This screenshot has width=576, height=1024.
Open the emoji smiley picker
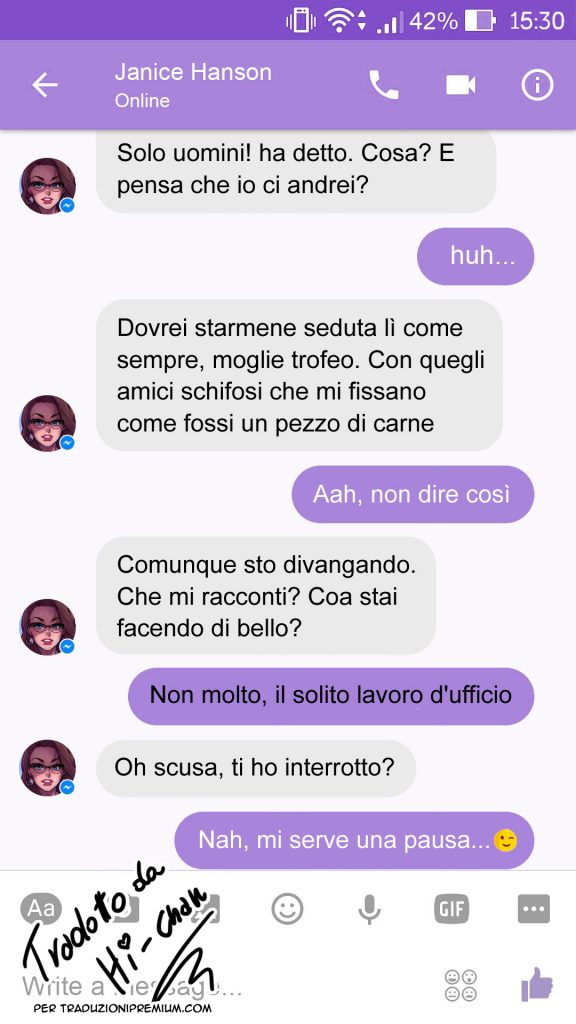point(287,908)
